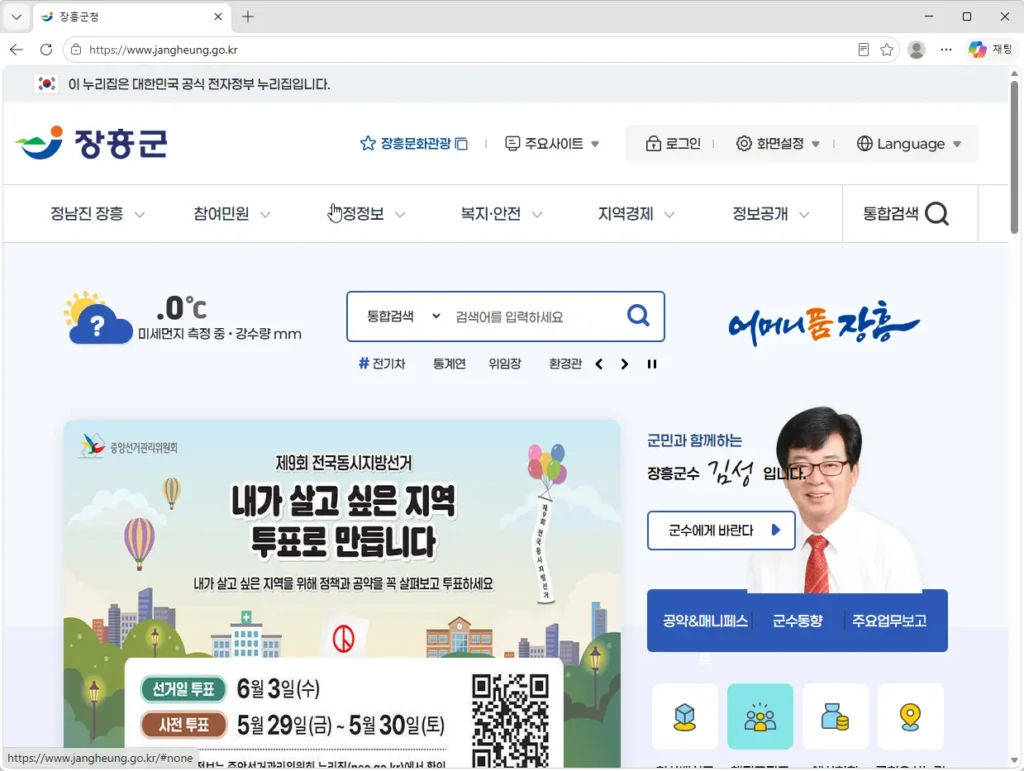Expand 복지·안전 chevron arrow
1024x771 pixels.
[x=537, y=215]
